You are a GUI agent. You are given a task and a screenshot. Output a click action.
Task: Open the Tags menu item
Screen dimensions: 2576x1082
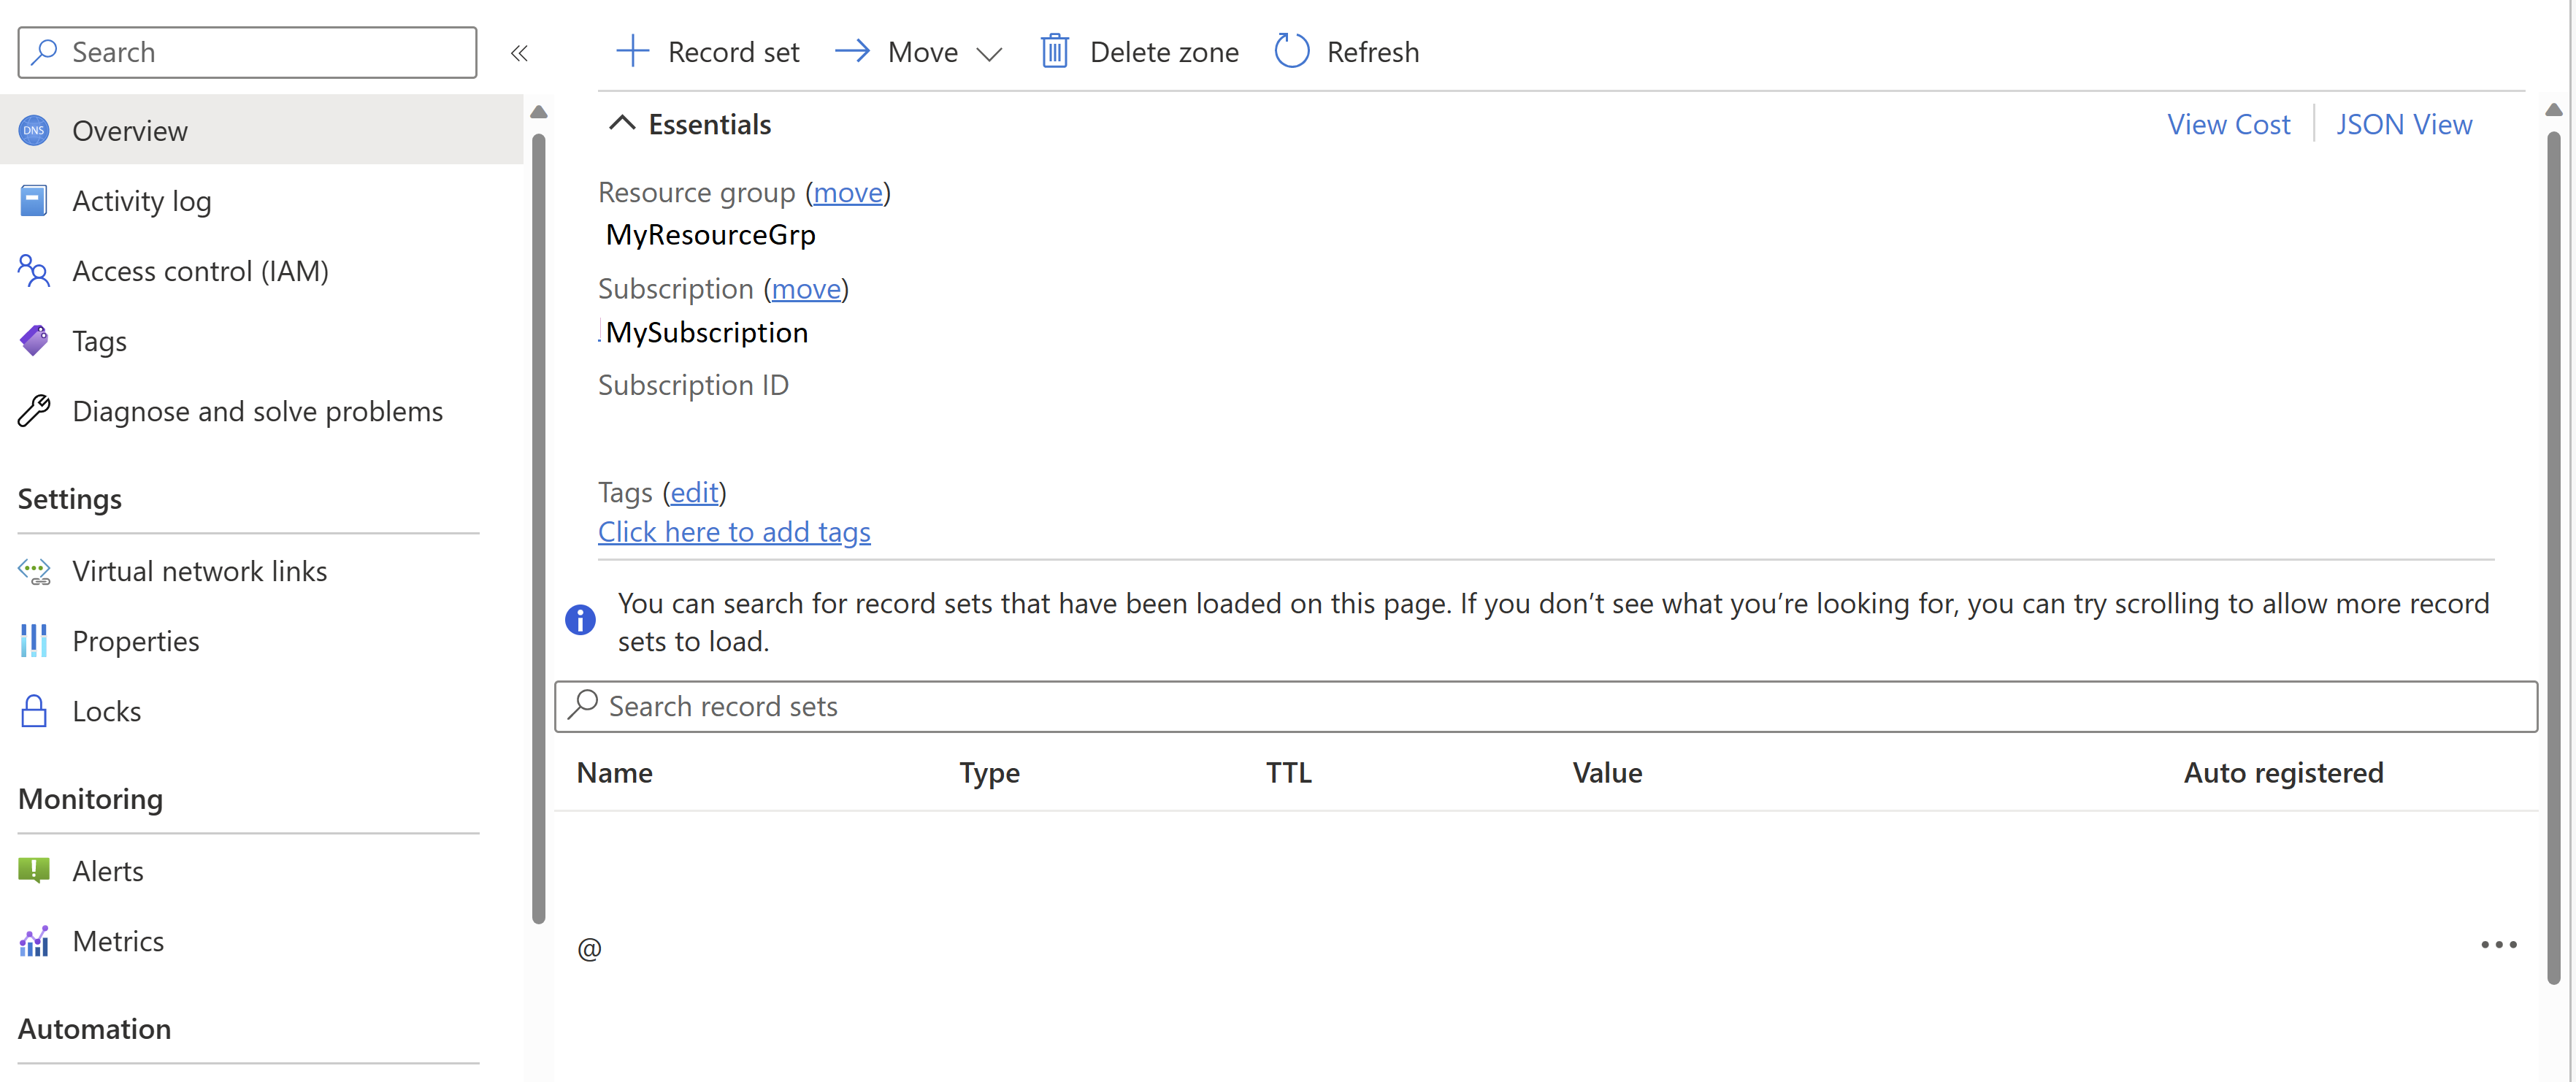99,340
